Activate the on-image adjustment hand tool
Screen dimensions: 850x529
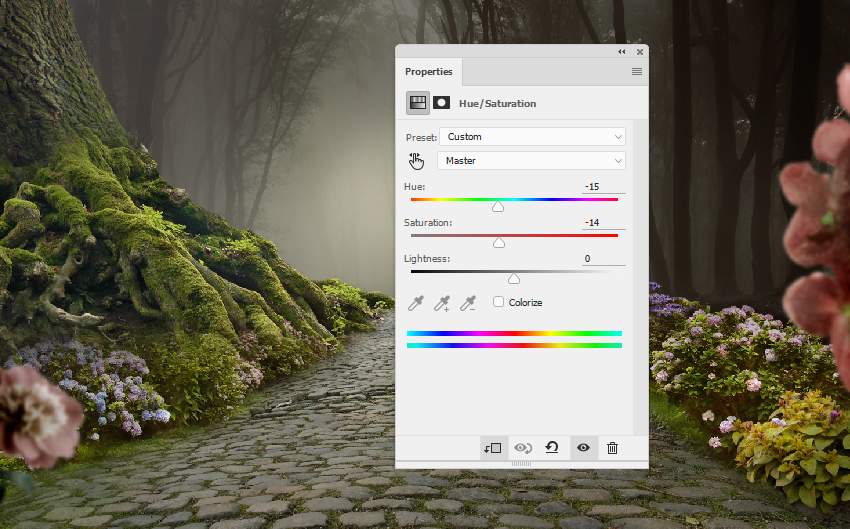click(x=416, y=161)
